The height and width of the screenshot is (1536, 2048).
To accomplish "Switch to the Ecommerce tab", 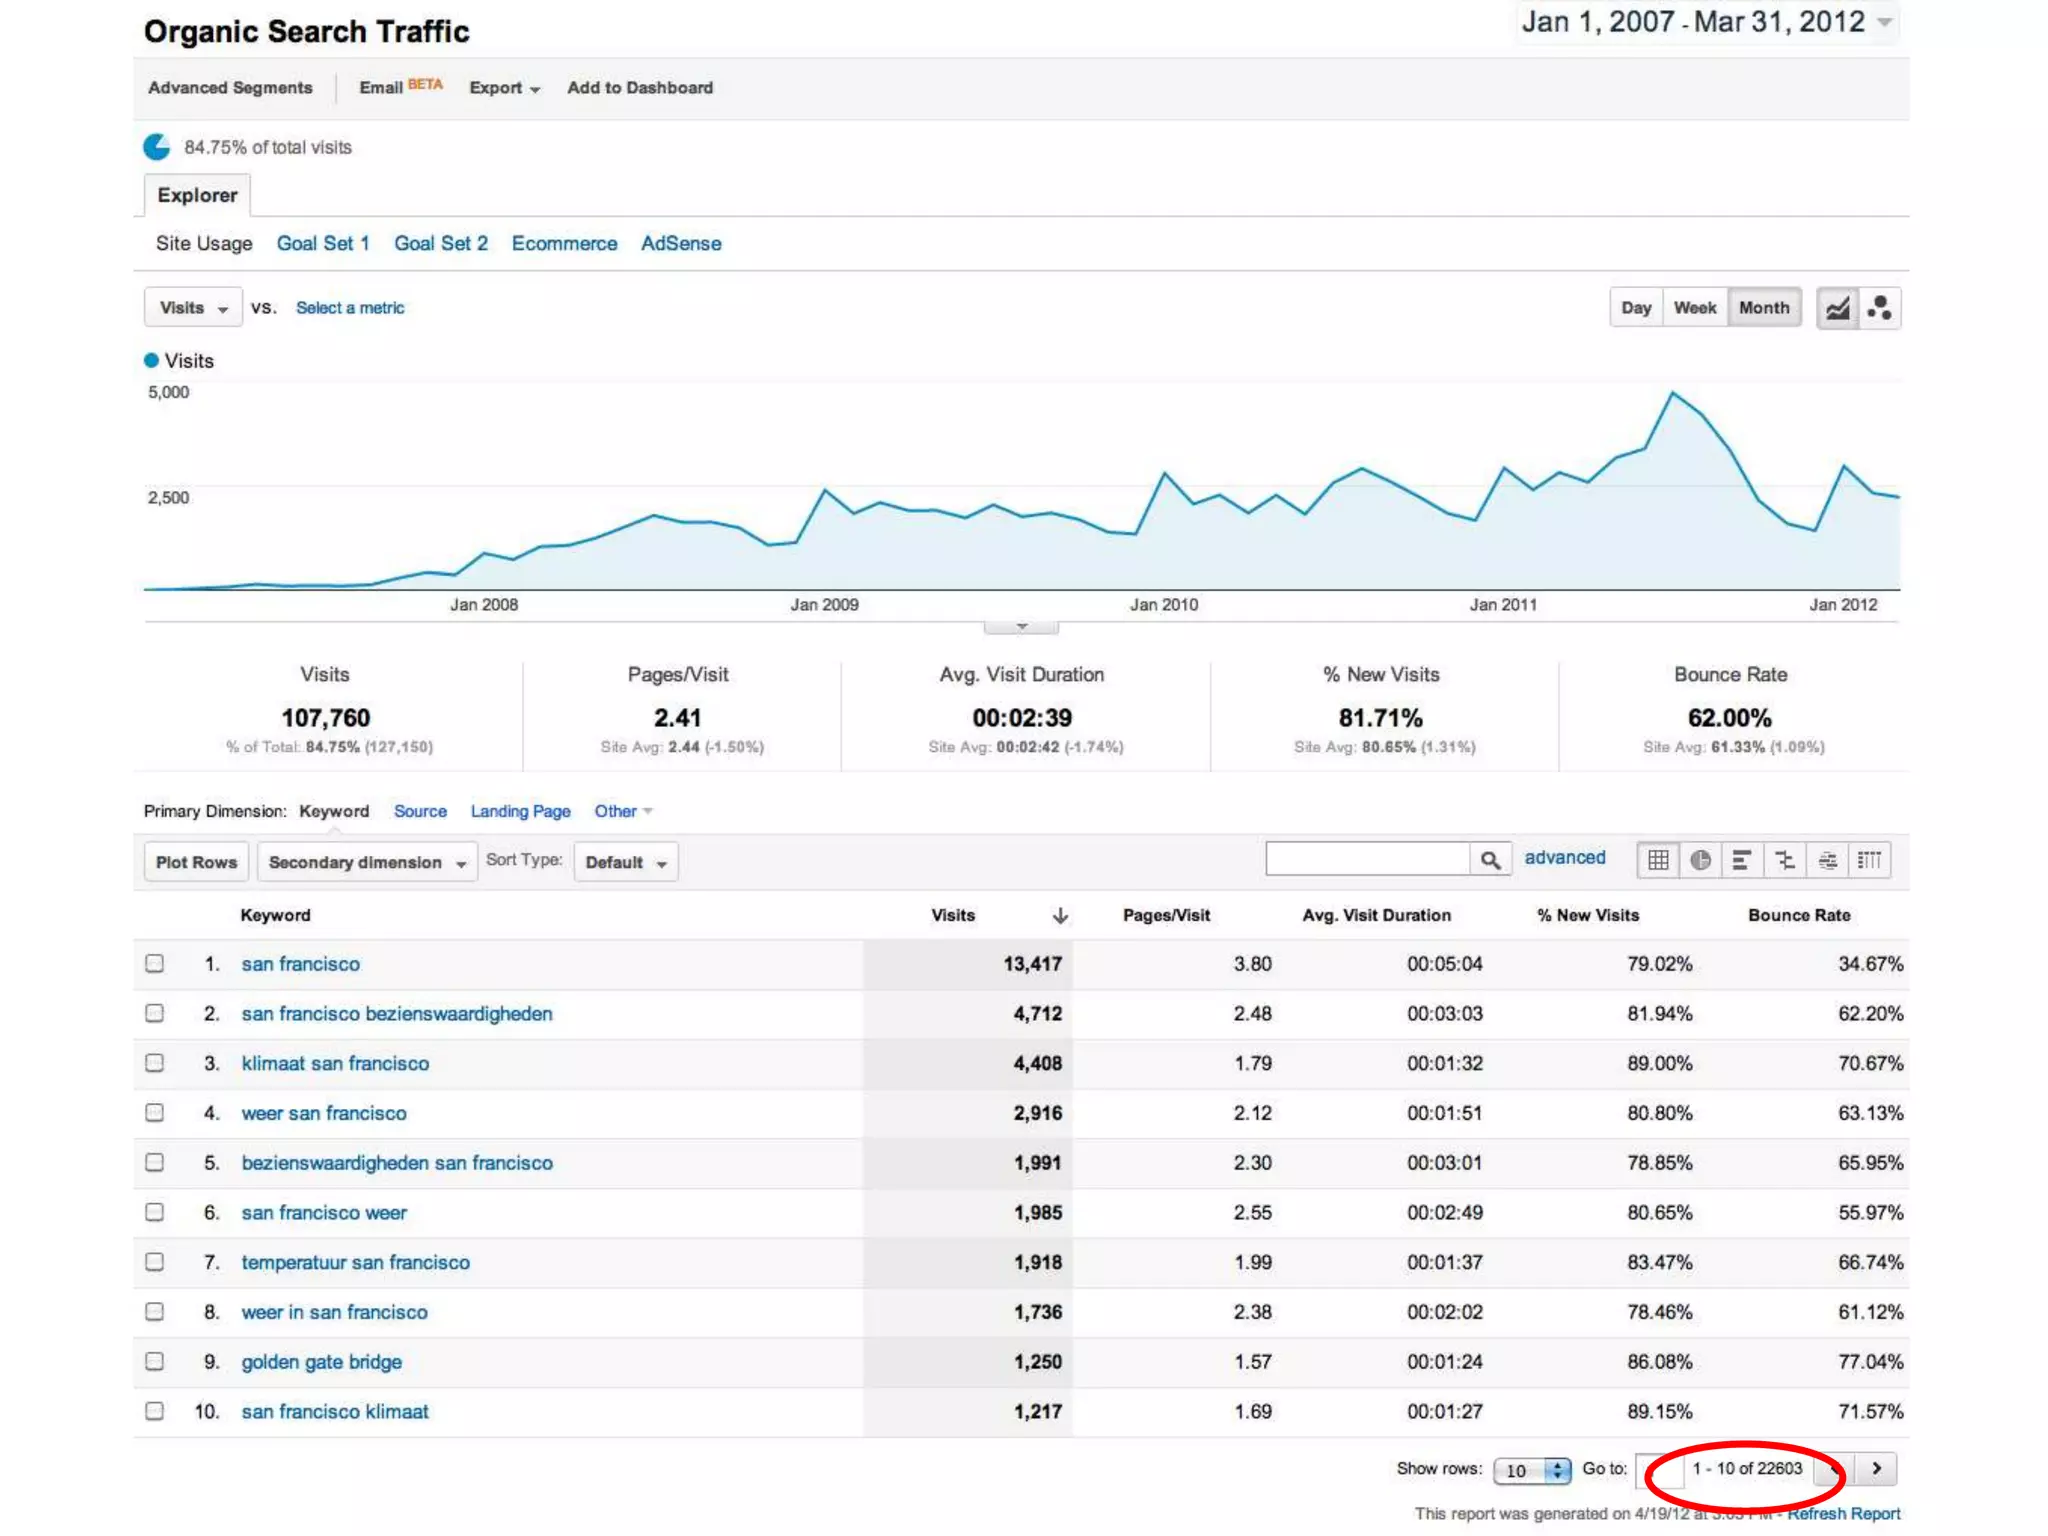I will [x=564, y=244].
